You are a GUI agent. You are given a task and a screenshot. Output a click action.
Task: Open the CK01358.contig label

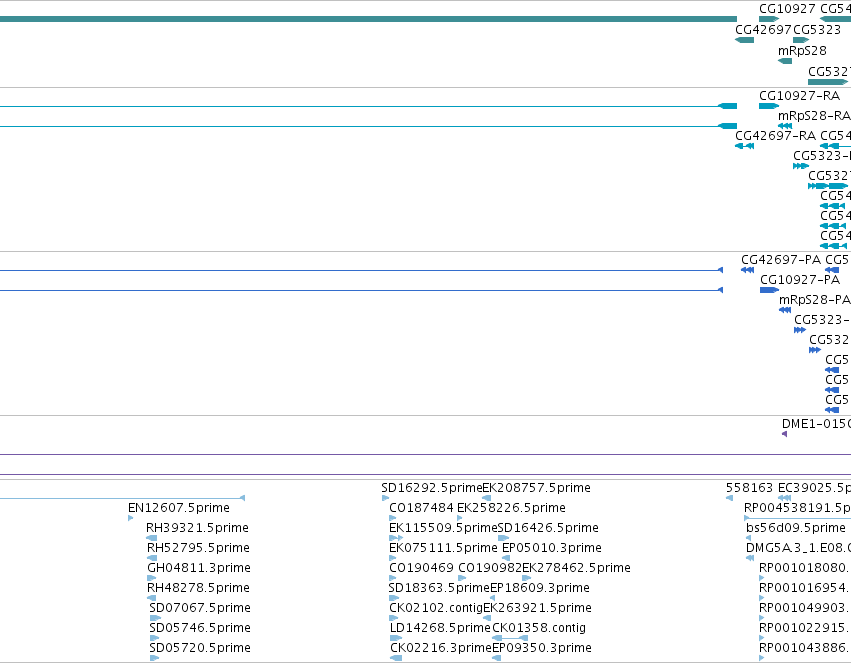pos(539,628)
